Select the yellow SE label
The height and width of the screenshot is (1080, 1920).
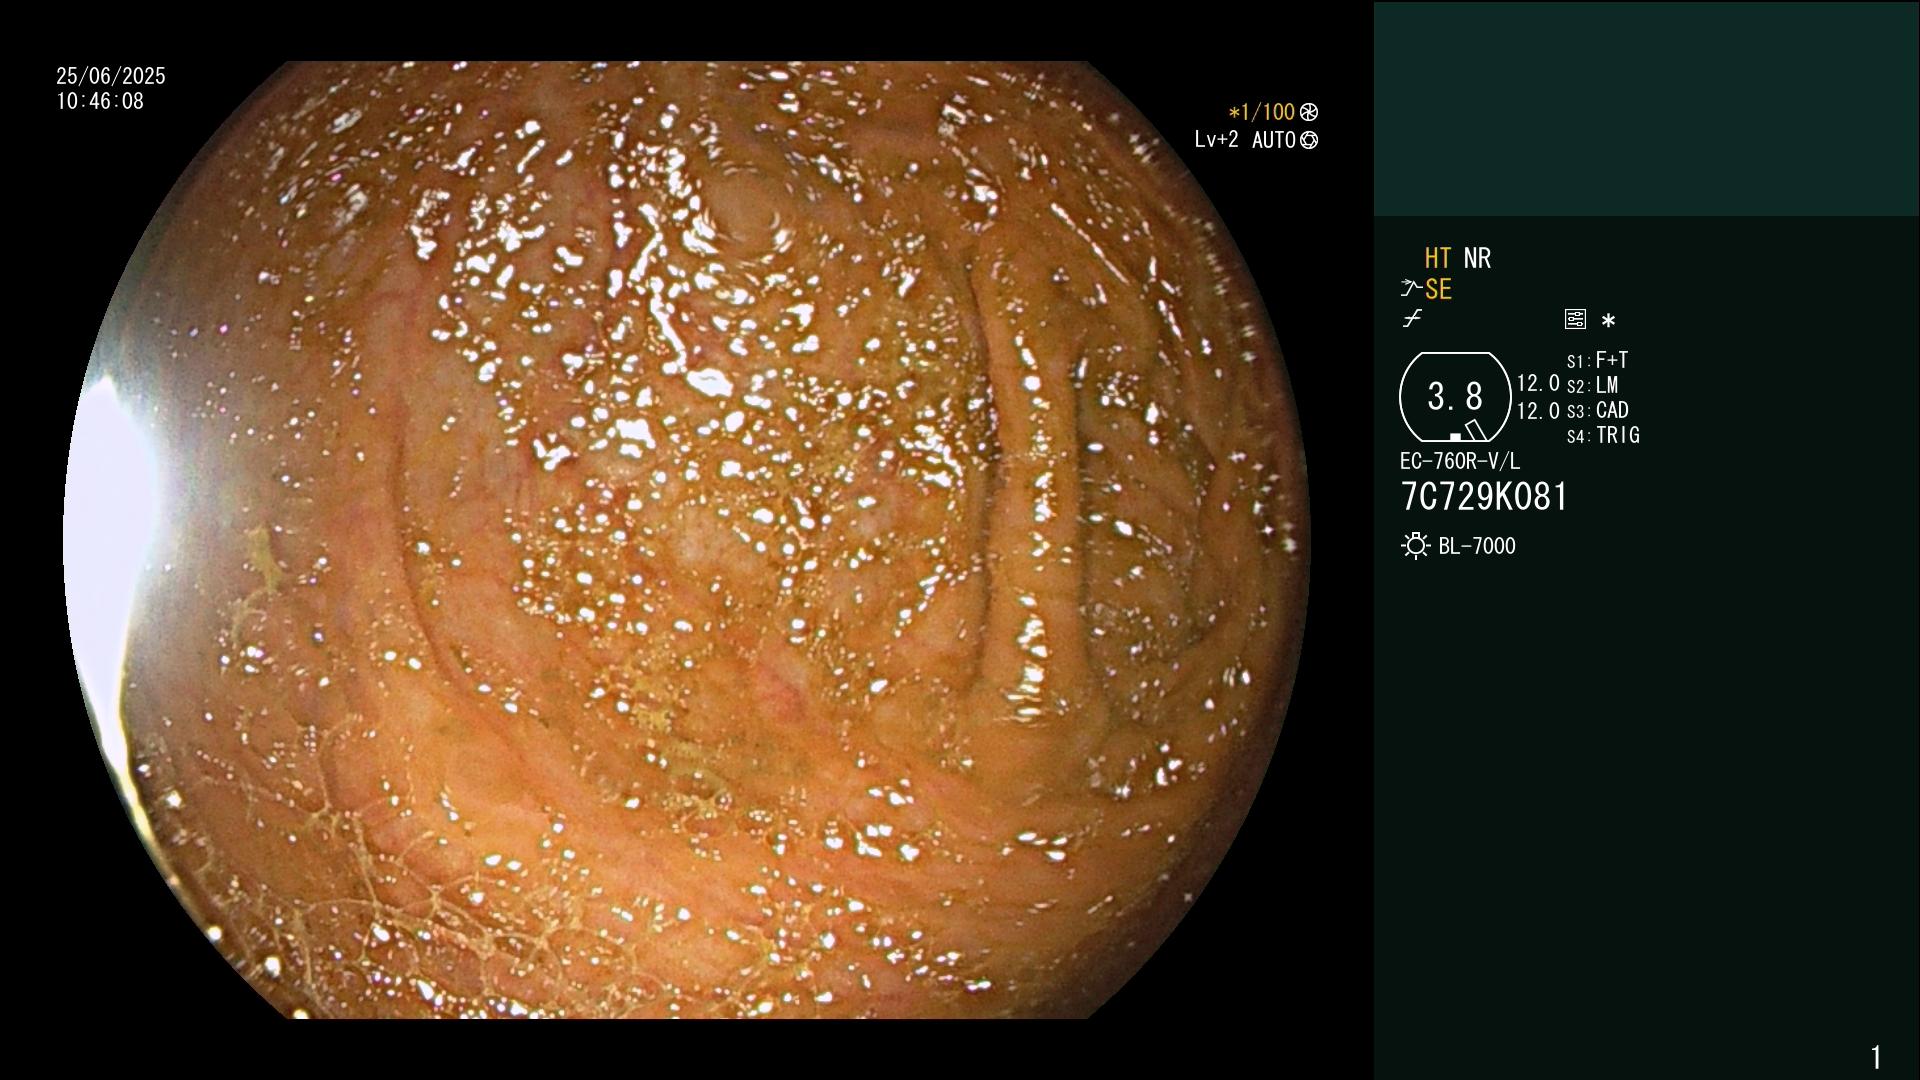click(1438, 290)
